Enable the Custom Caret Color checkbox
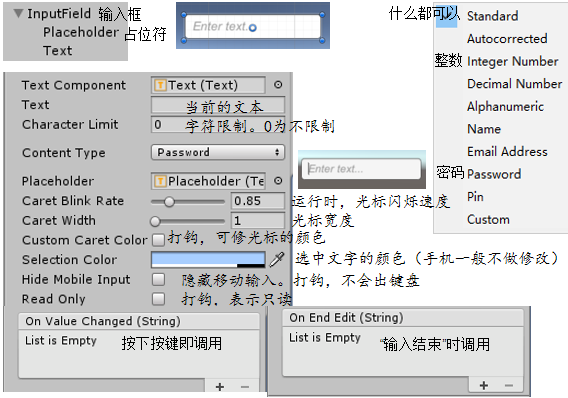This screenshot has width=568, height=398. 158,240
